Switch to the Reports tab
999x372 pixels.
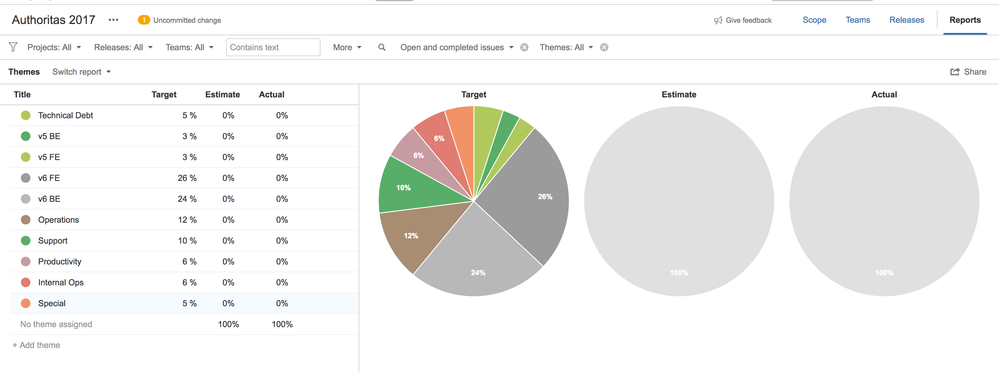click(965, 20)
